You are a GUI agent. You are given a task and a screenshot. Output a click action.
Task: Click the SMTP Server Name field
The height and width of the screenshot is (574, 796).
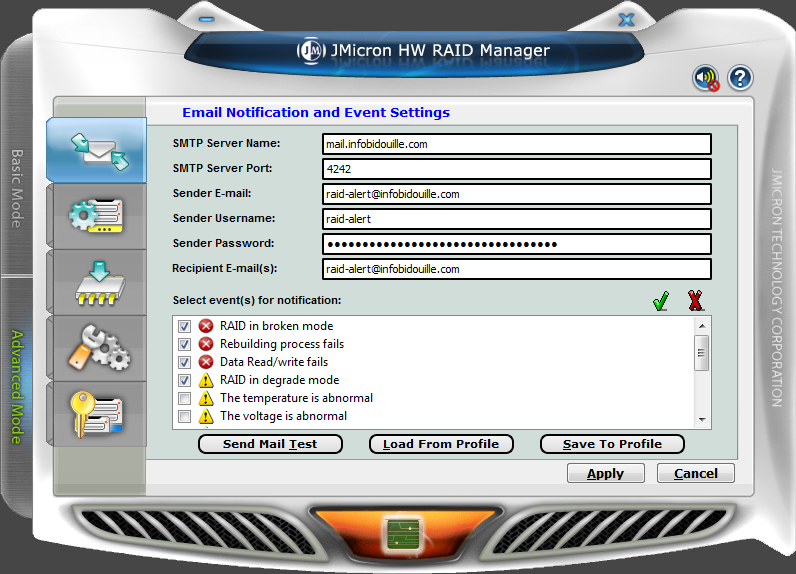coord(517,144)
